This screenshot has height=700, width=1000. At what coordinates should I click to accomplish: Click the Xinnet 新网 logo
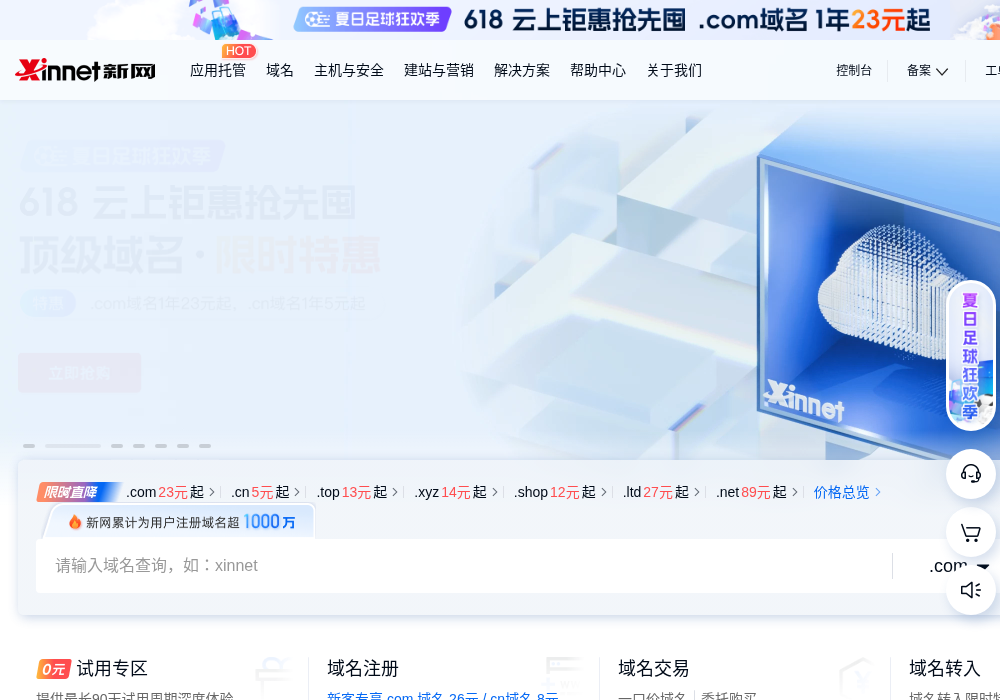coord(85,70)
